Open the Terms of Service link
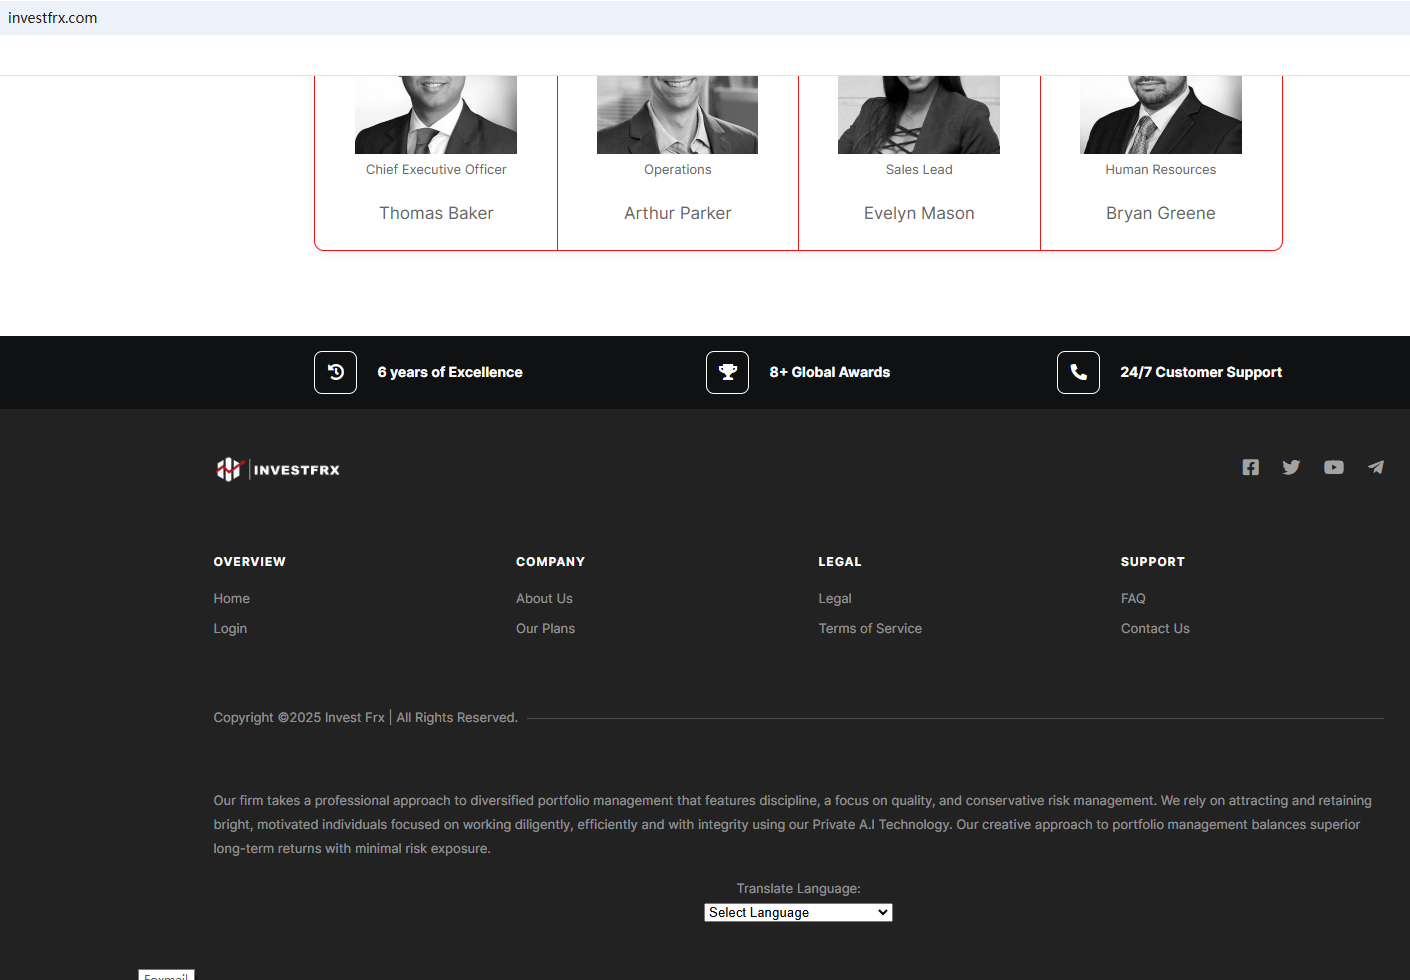 click(870, 628)
